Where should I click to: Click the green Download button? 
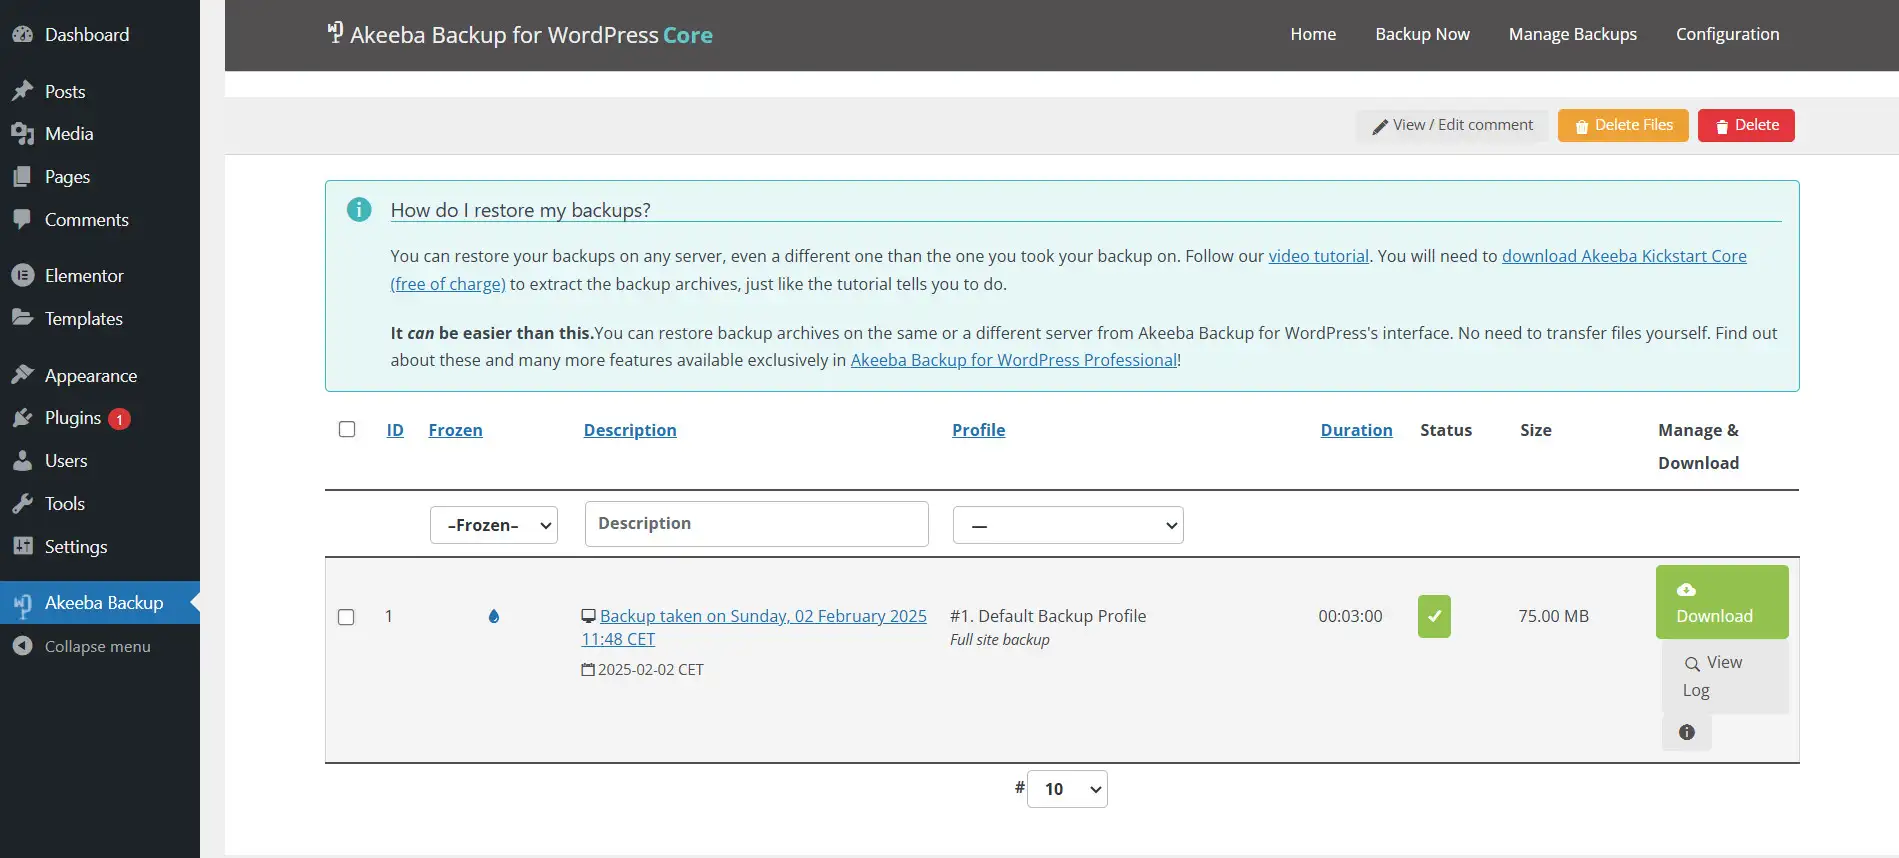[1722, 602]
